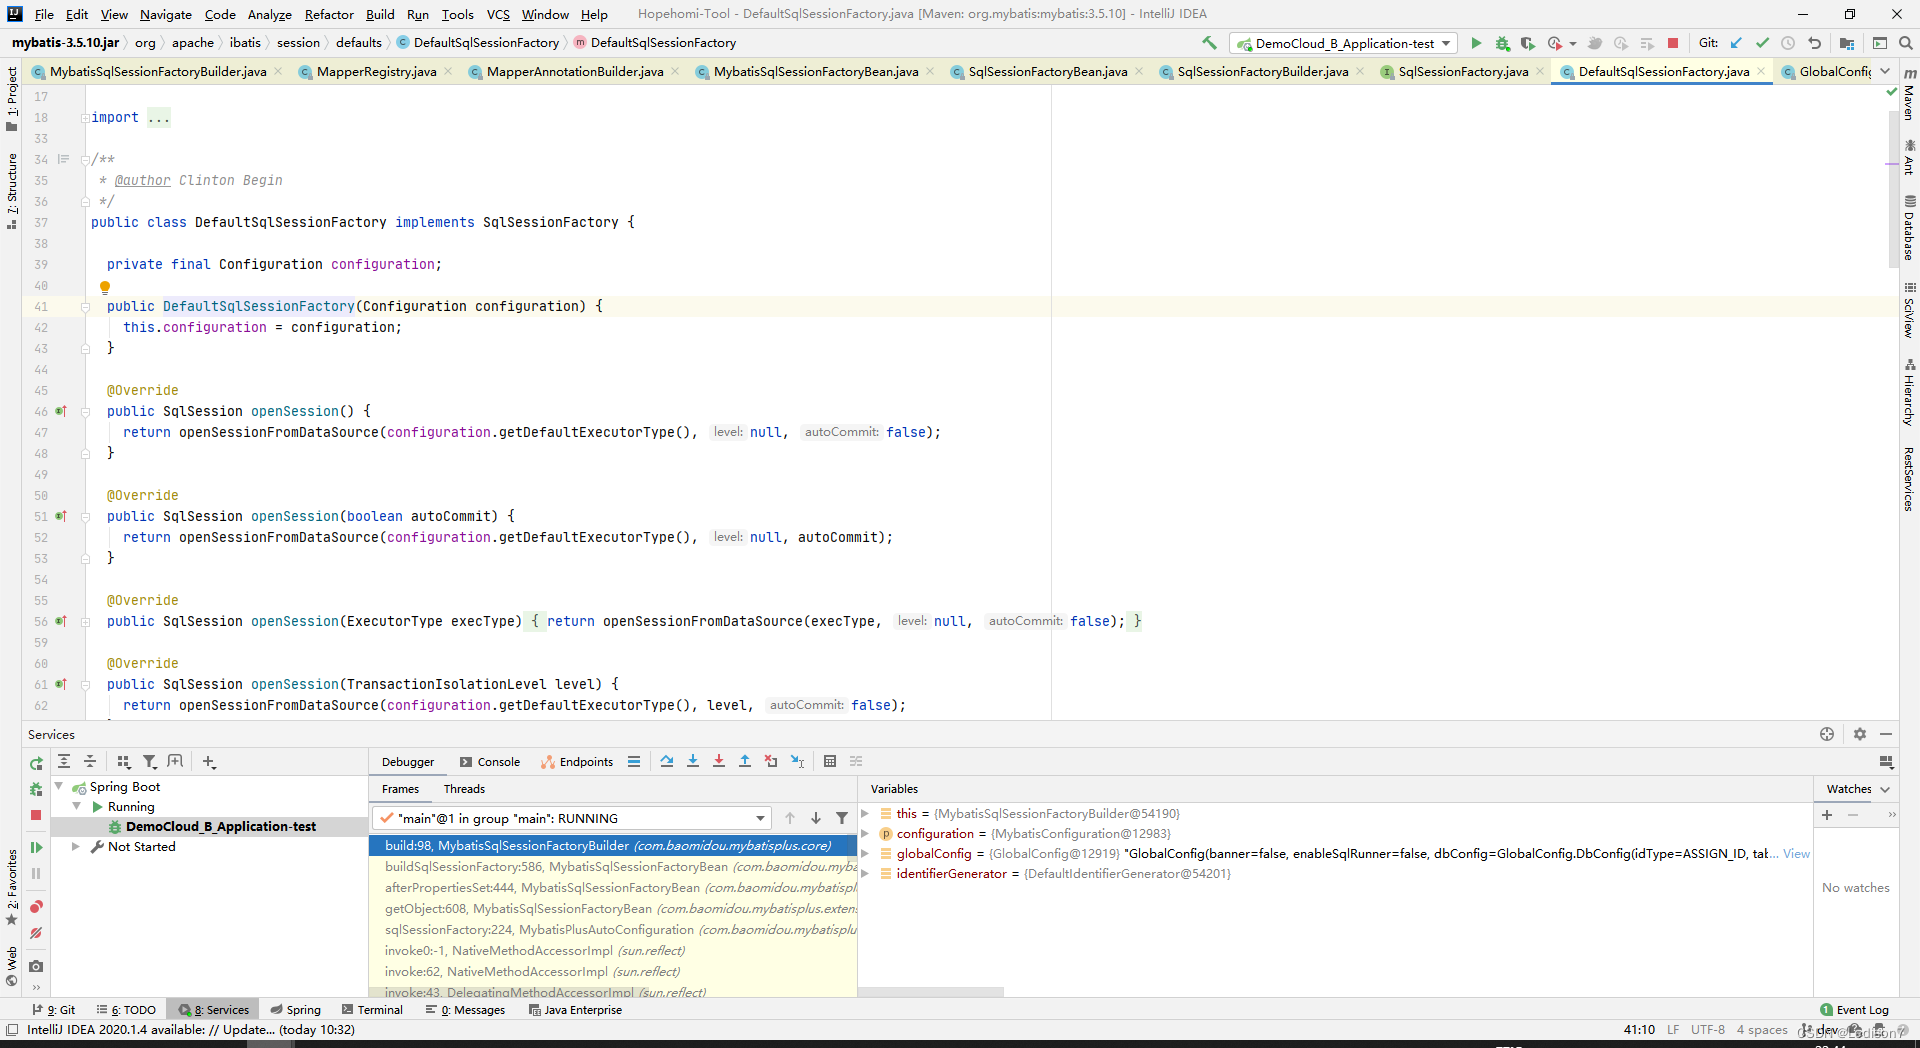Show hidden editor tabs chevron
This screenshot has width=1920, height=1048.
tap(1885, 72)
